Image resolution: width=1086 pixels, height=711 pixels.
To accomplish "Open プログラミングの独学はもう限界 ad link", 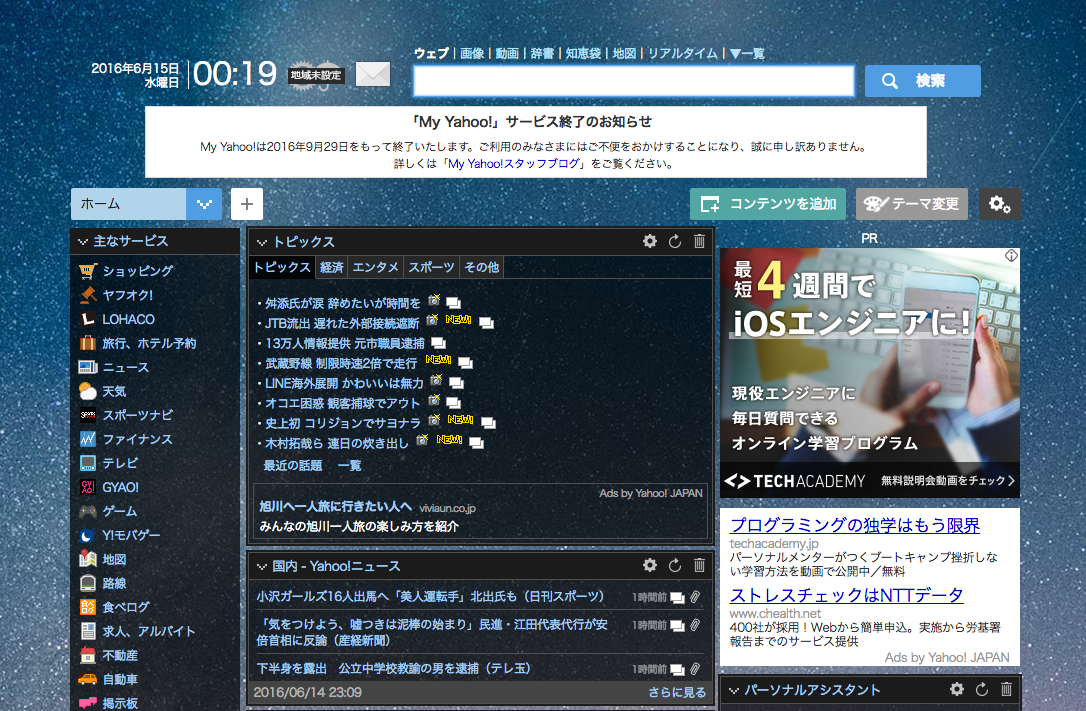I will click(x=855, y=525).
